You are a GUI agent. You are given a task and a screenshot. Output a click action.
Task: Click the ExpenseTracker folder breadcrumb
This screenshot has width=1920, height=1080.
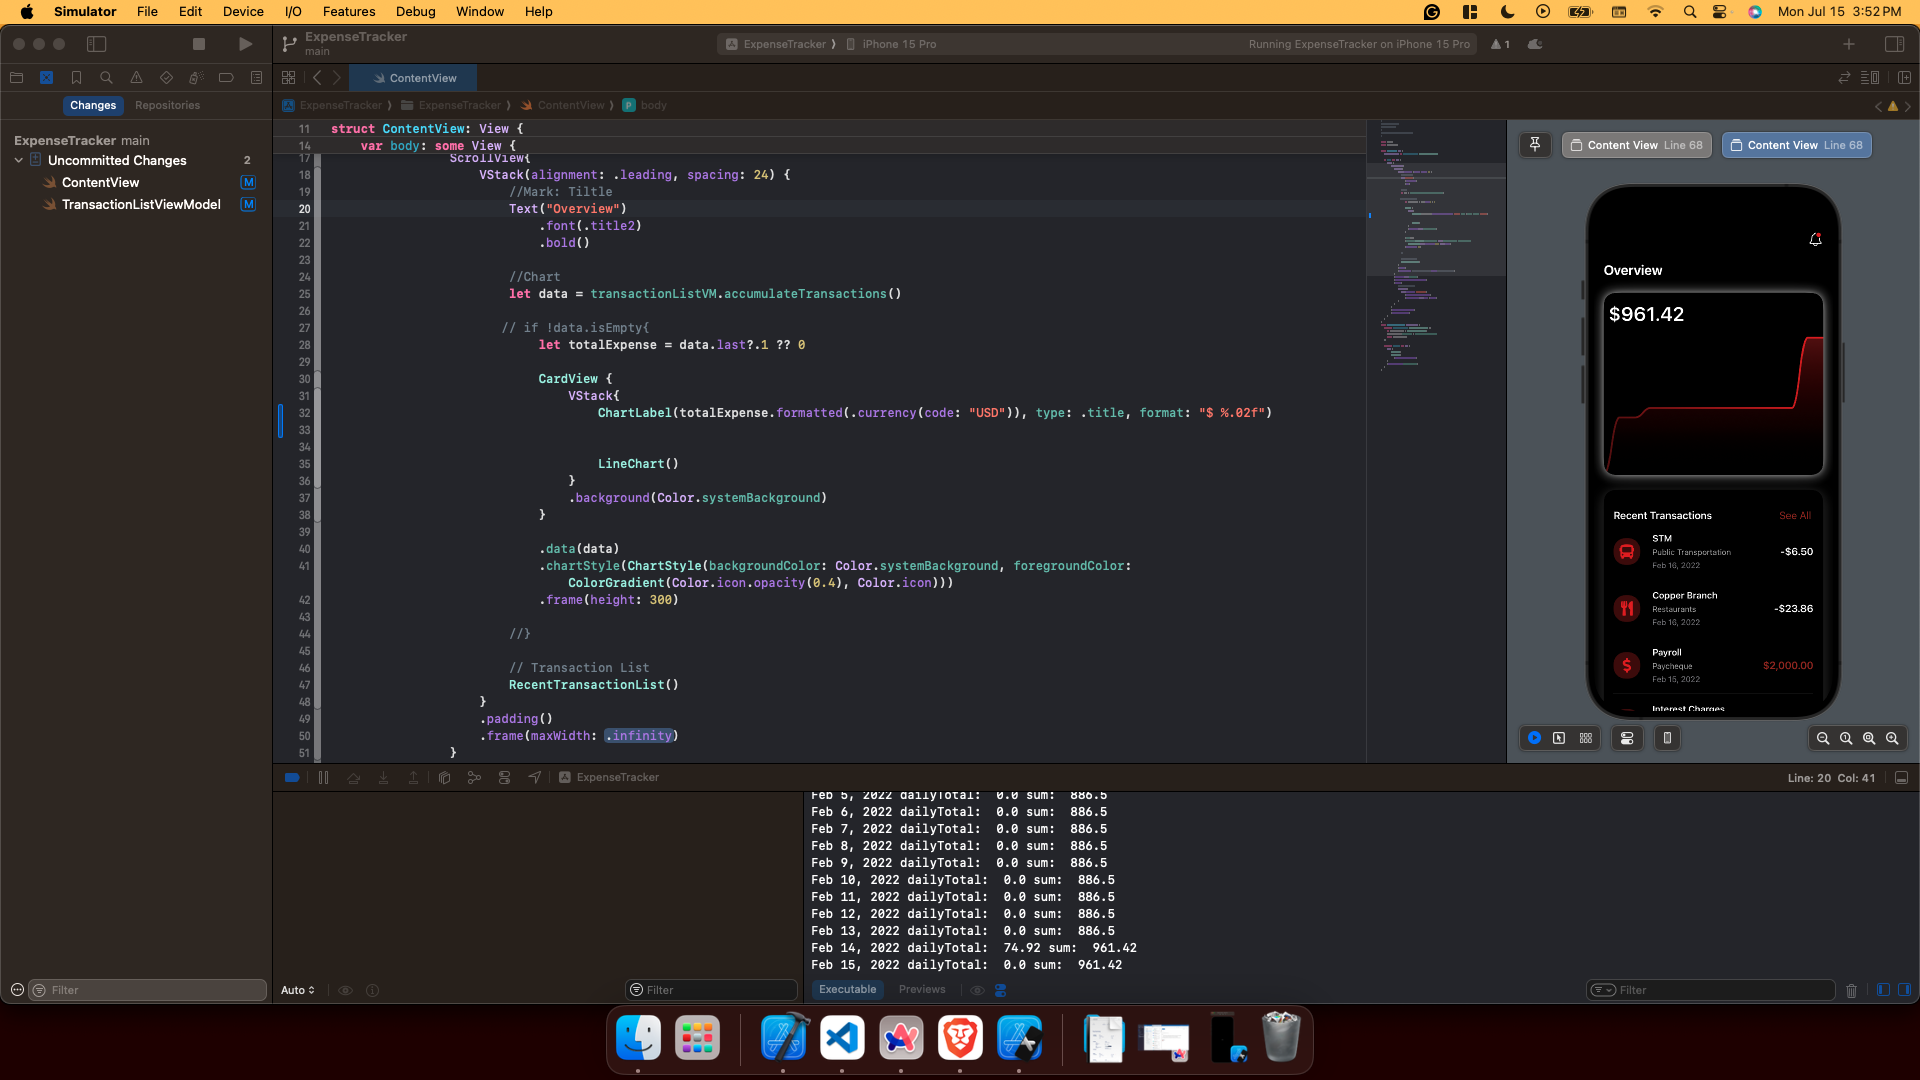pyautogui.click(x=452, y=105)
